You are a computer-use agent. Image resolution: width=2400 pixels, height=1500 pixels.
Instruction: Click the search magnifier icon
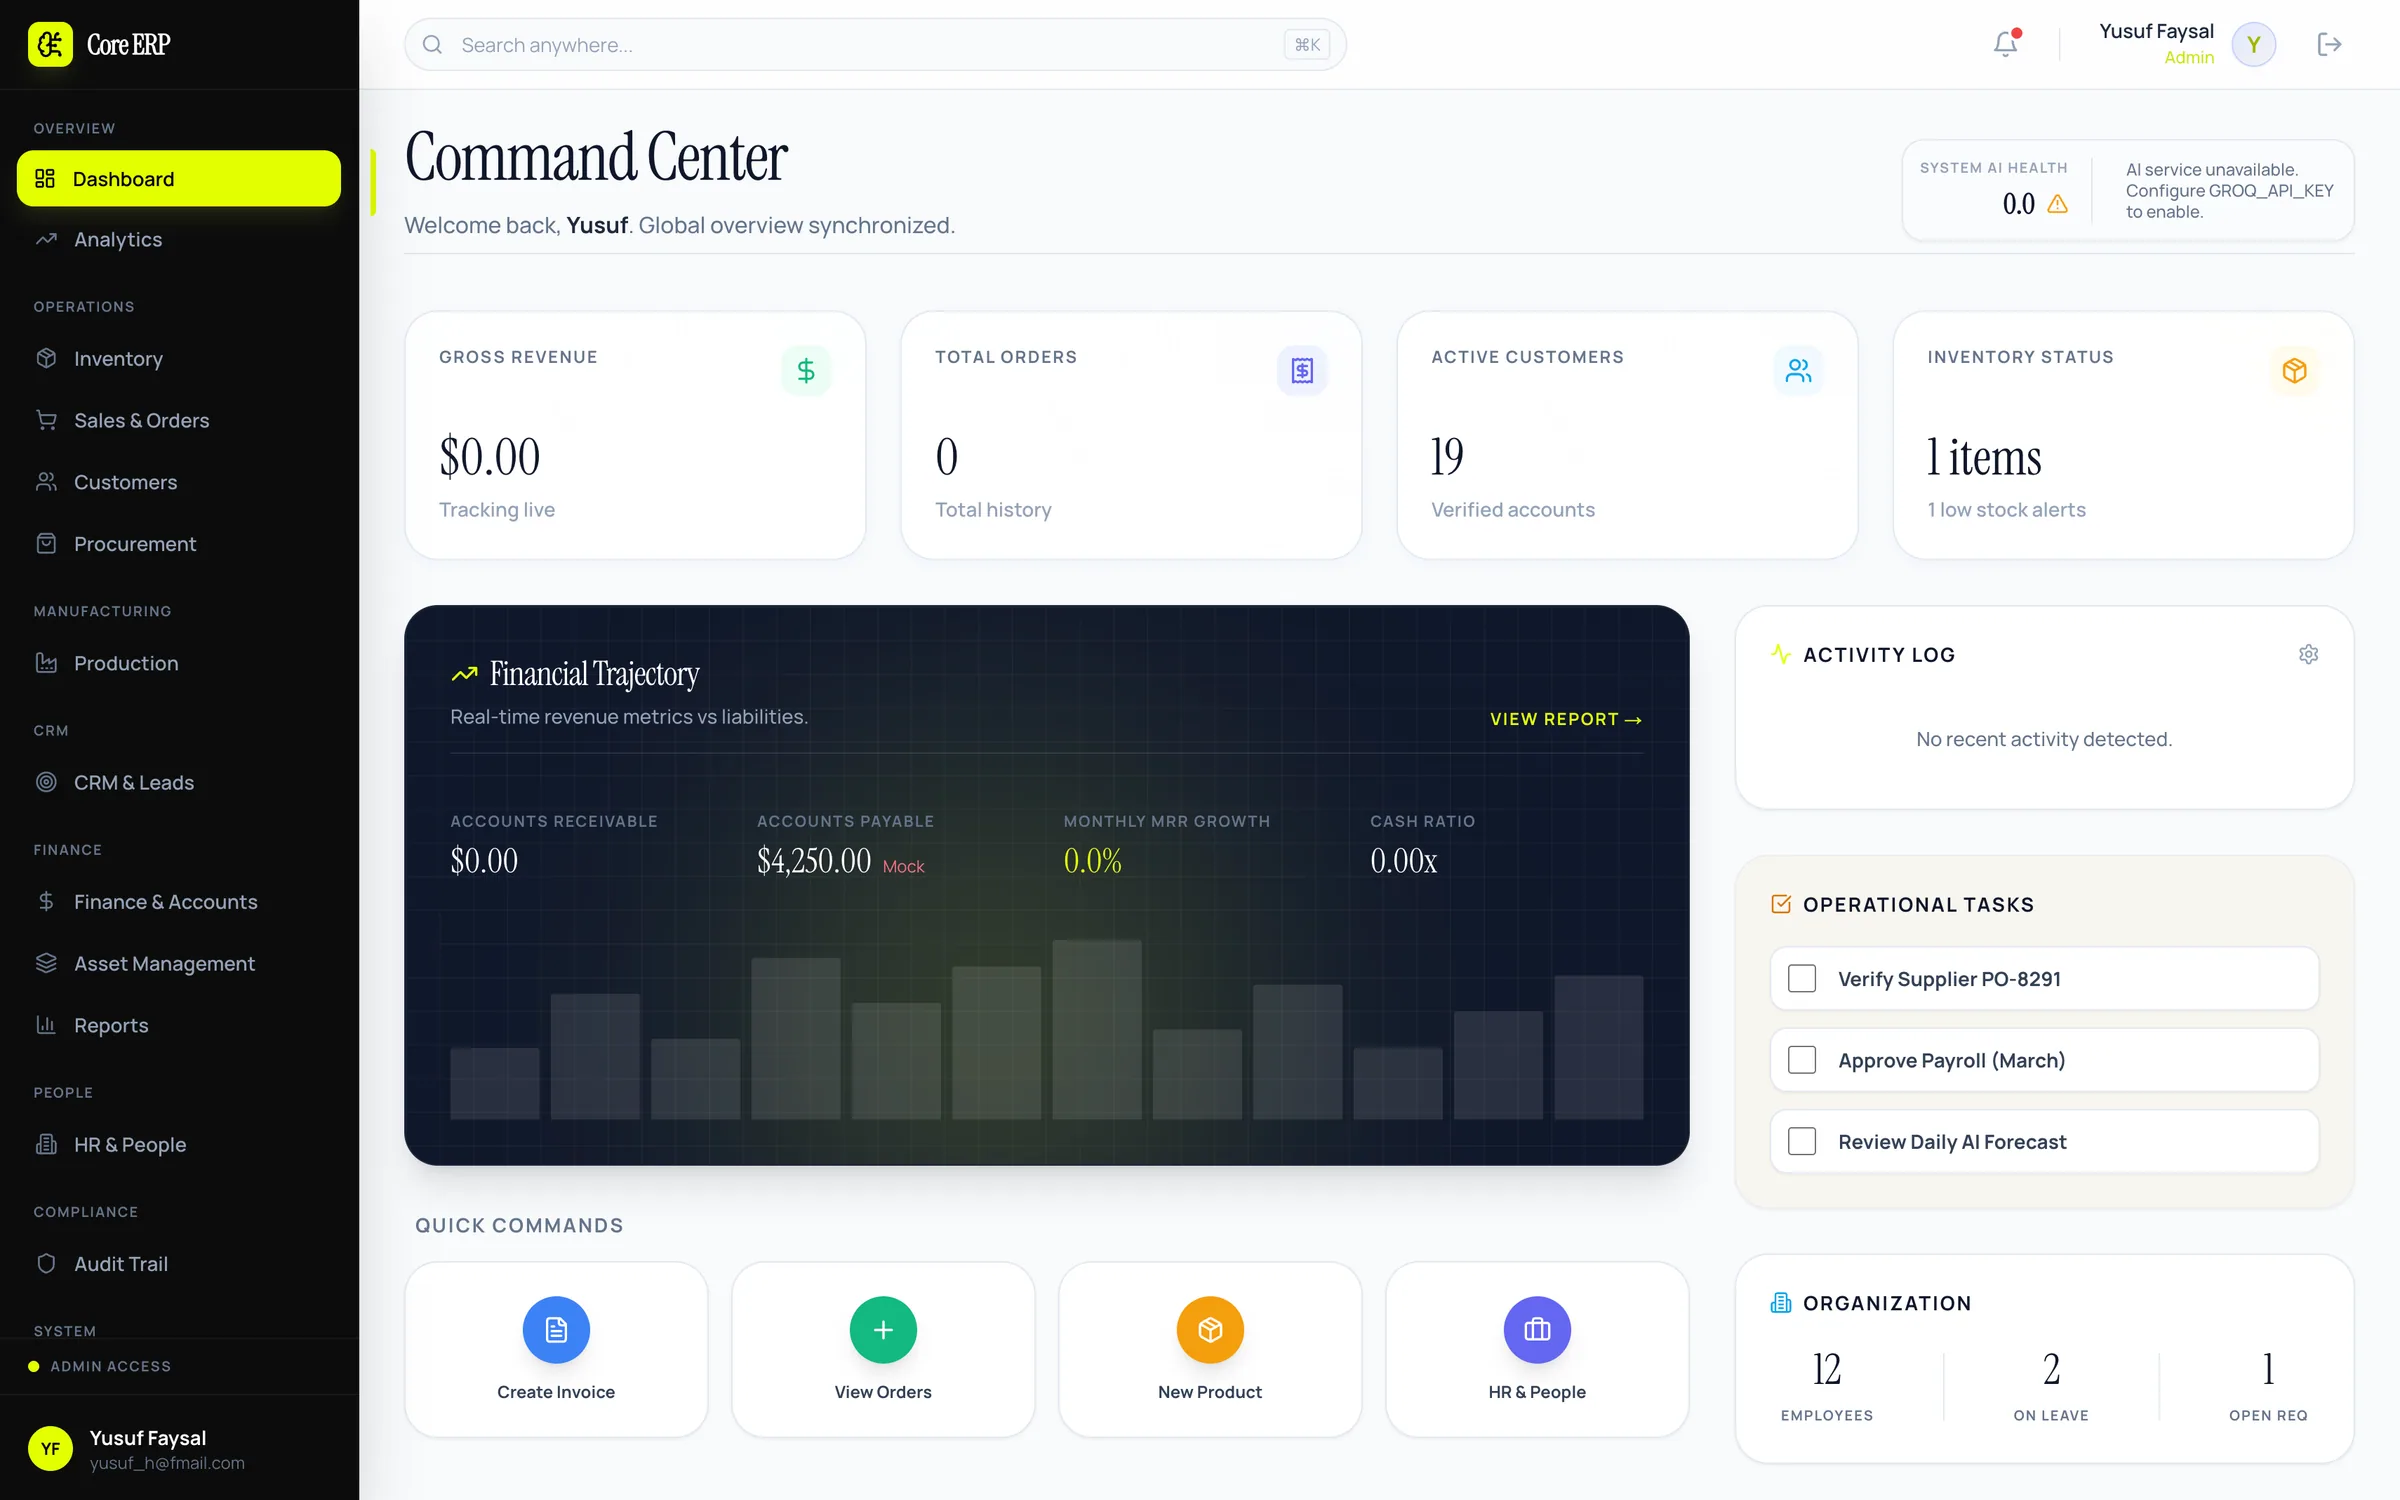[x=432, y=44]
